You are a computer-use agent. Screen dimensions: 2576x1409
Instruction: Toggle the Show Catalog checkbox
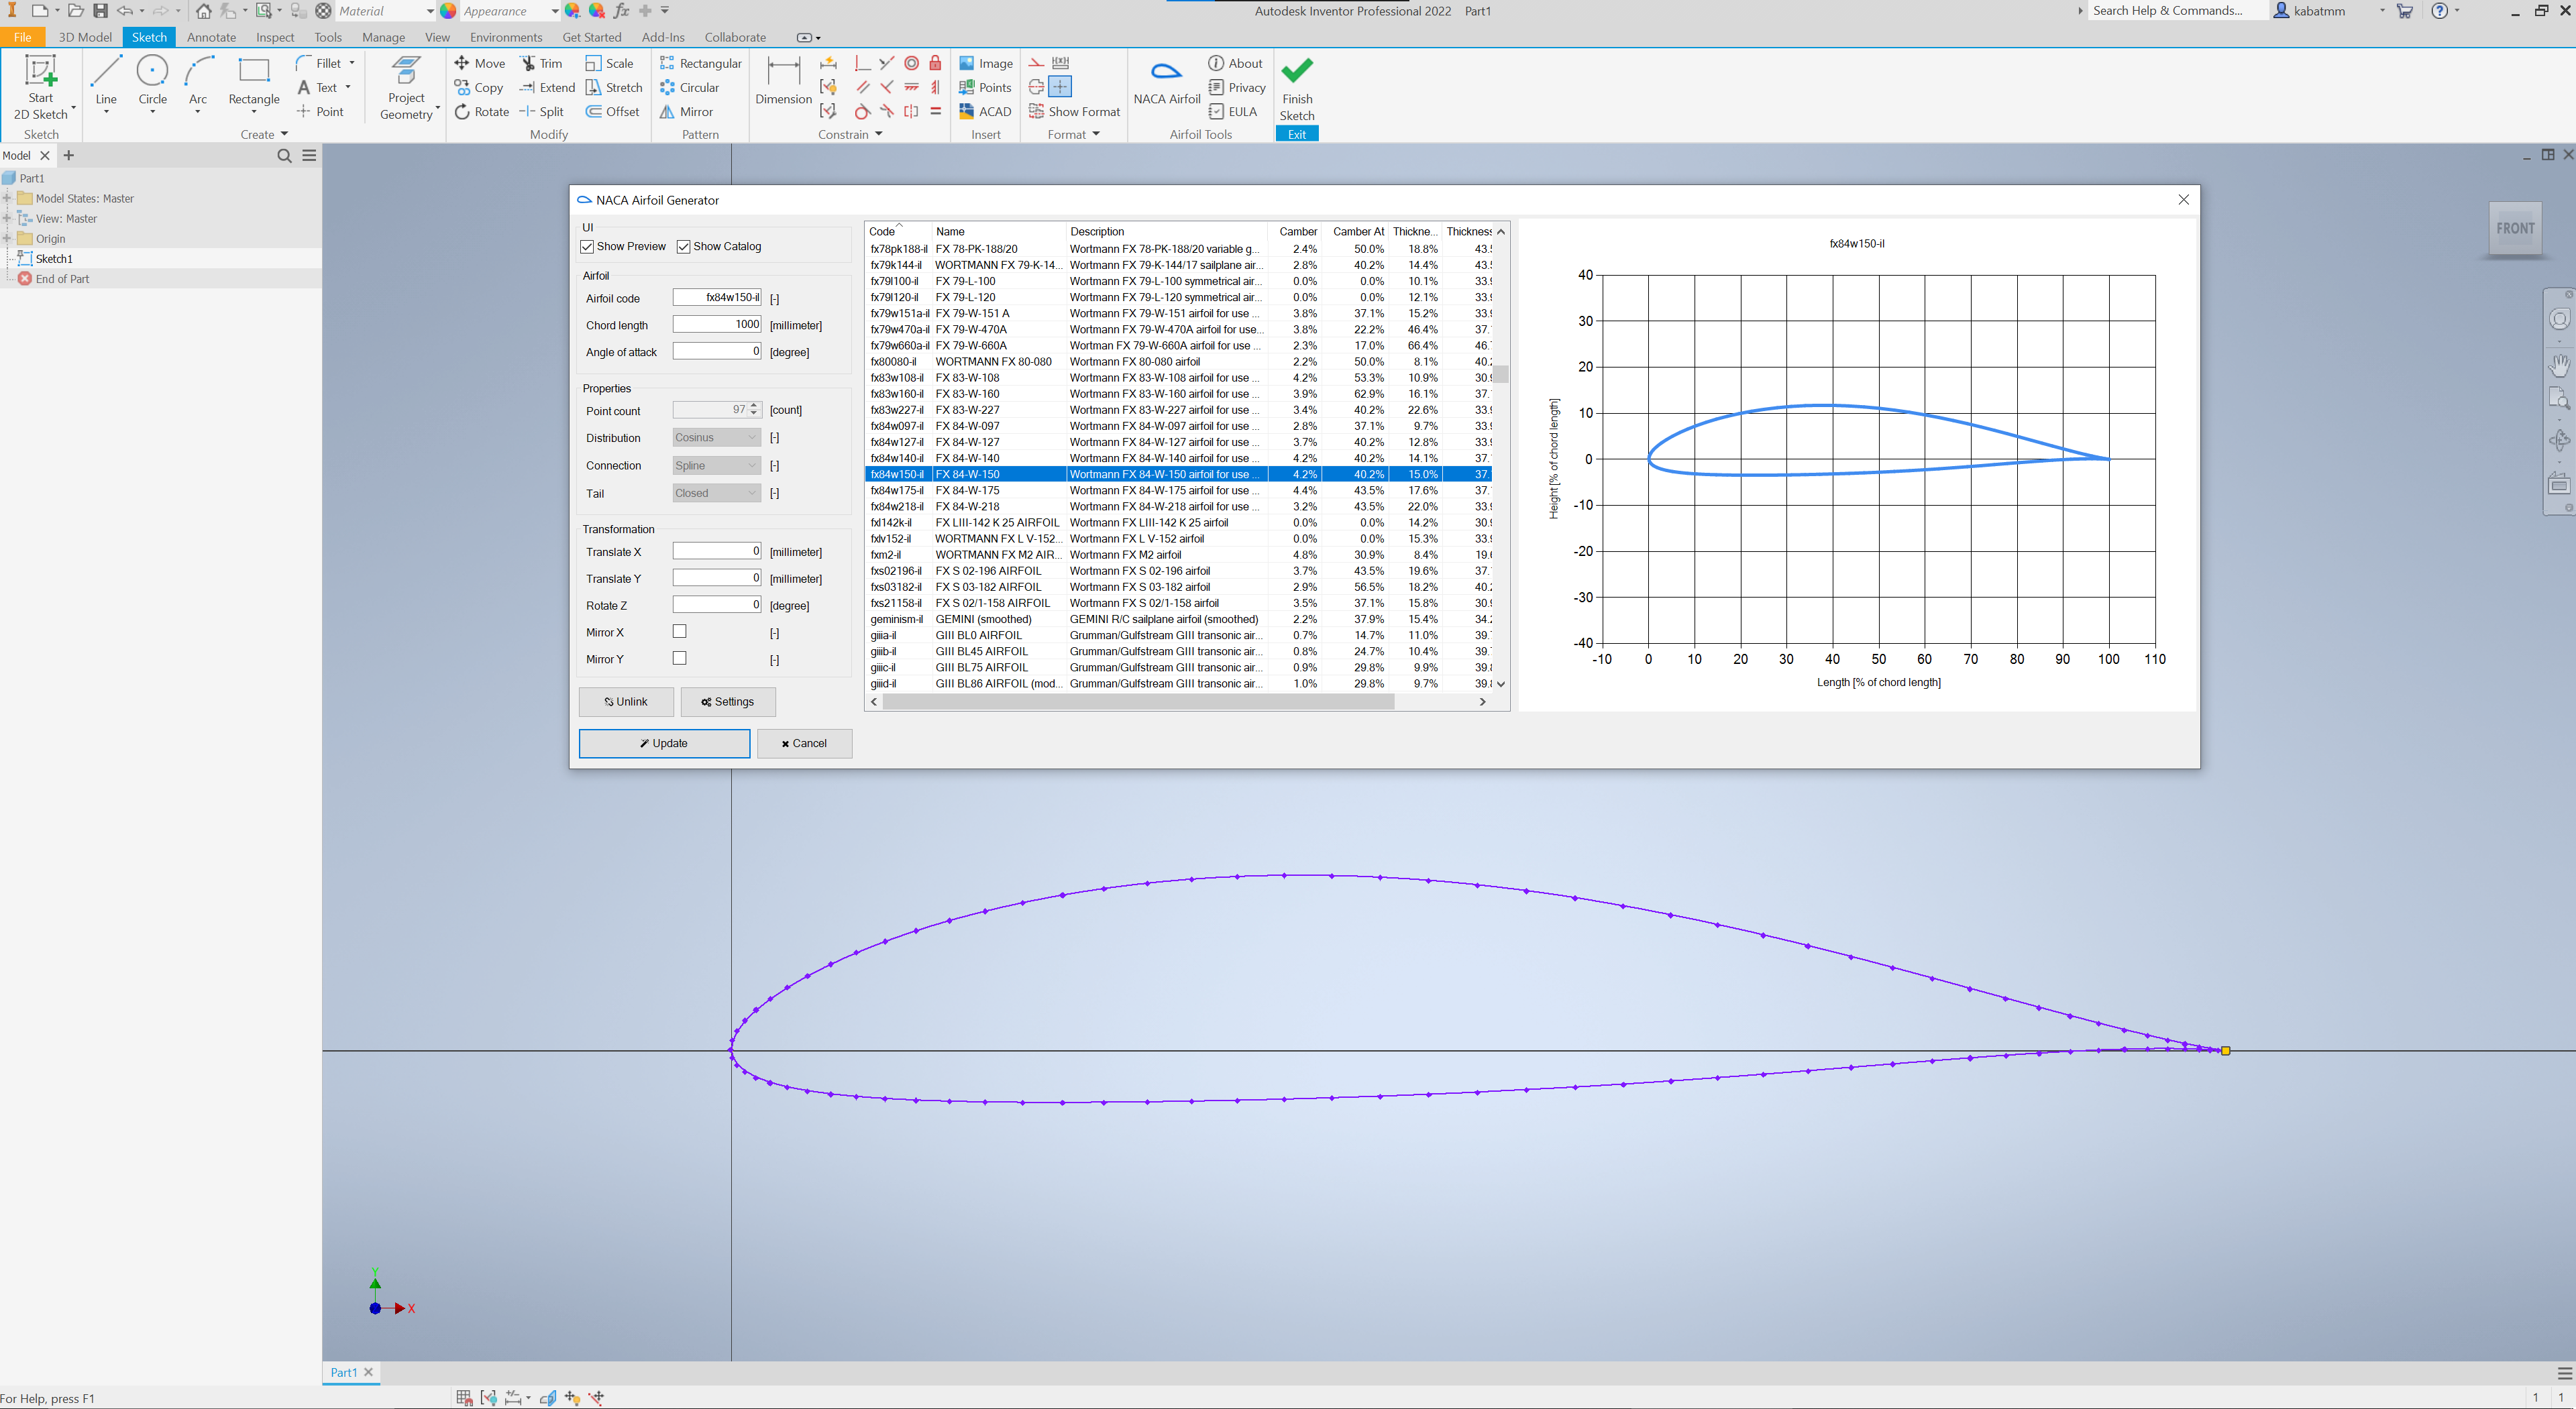[x=684, y=247]
